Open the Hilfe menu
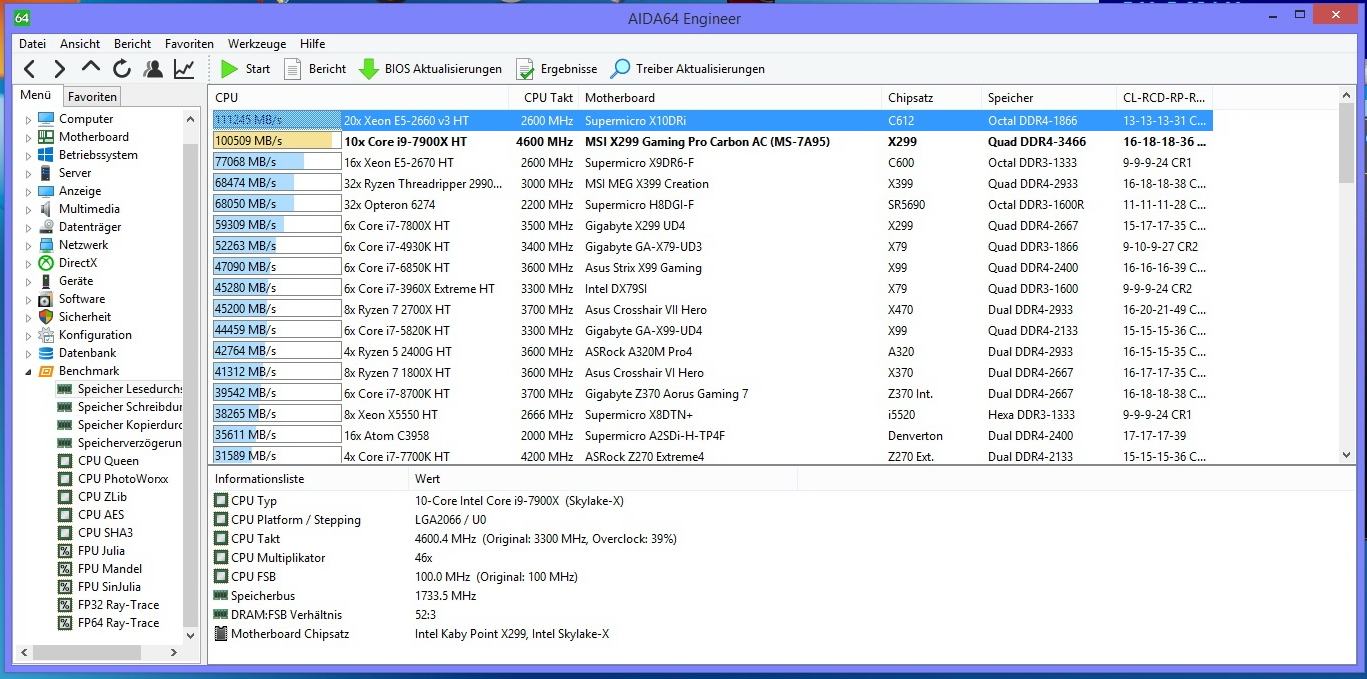Screen dimensions: 1367x679 [x=312, y=44]
